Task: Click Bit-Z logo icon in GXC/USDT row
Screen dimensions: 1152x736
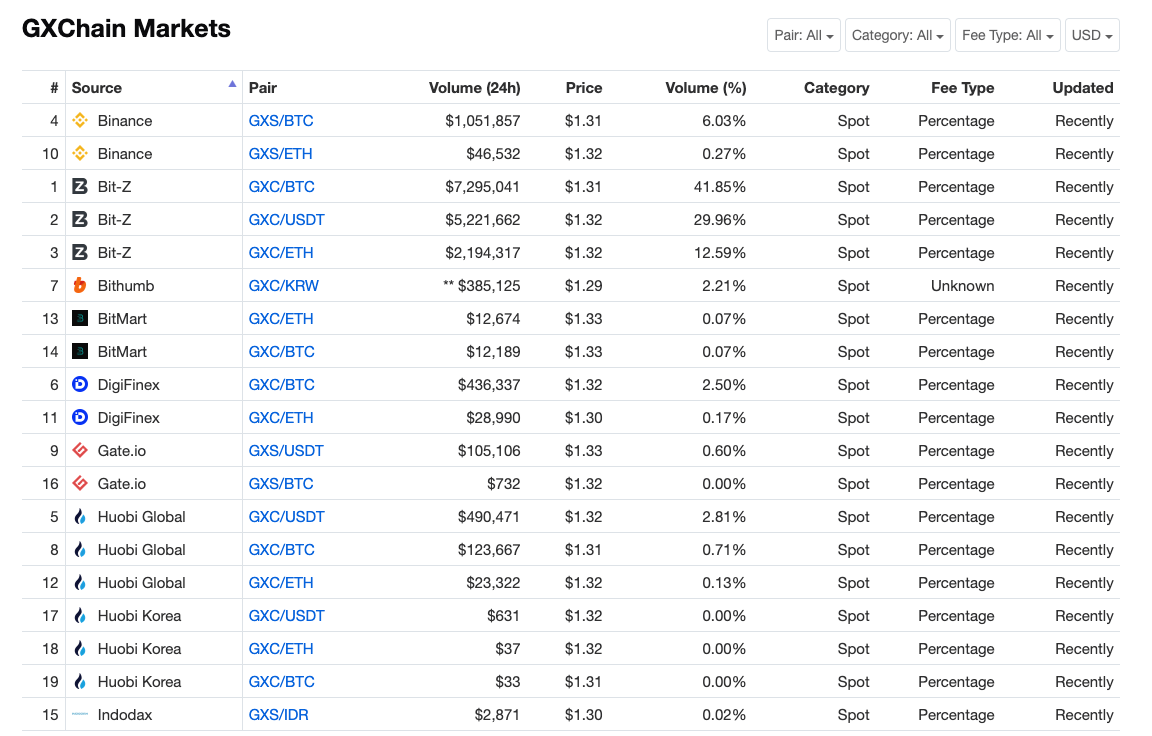Action: [x=80, y=220]
